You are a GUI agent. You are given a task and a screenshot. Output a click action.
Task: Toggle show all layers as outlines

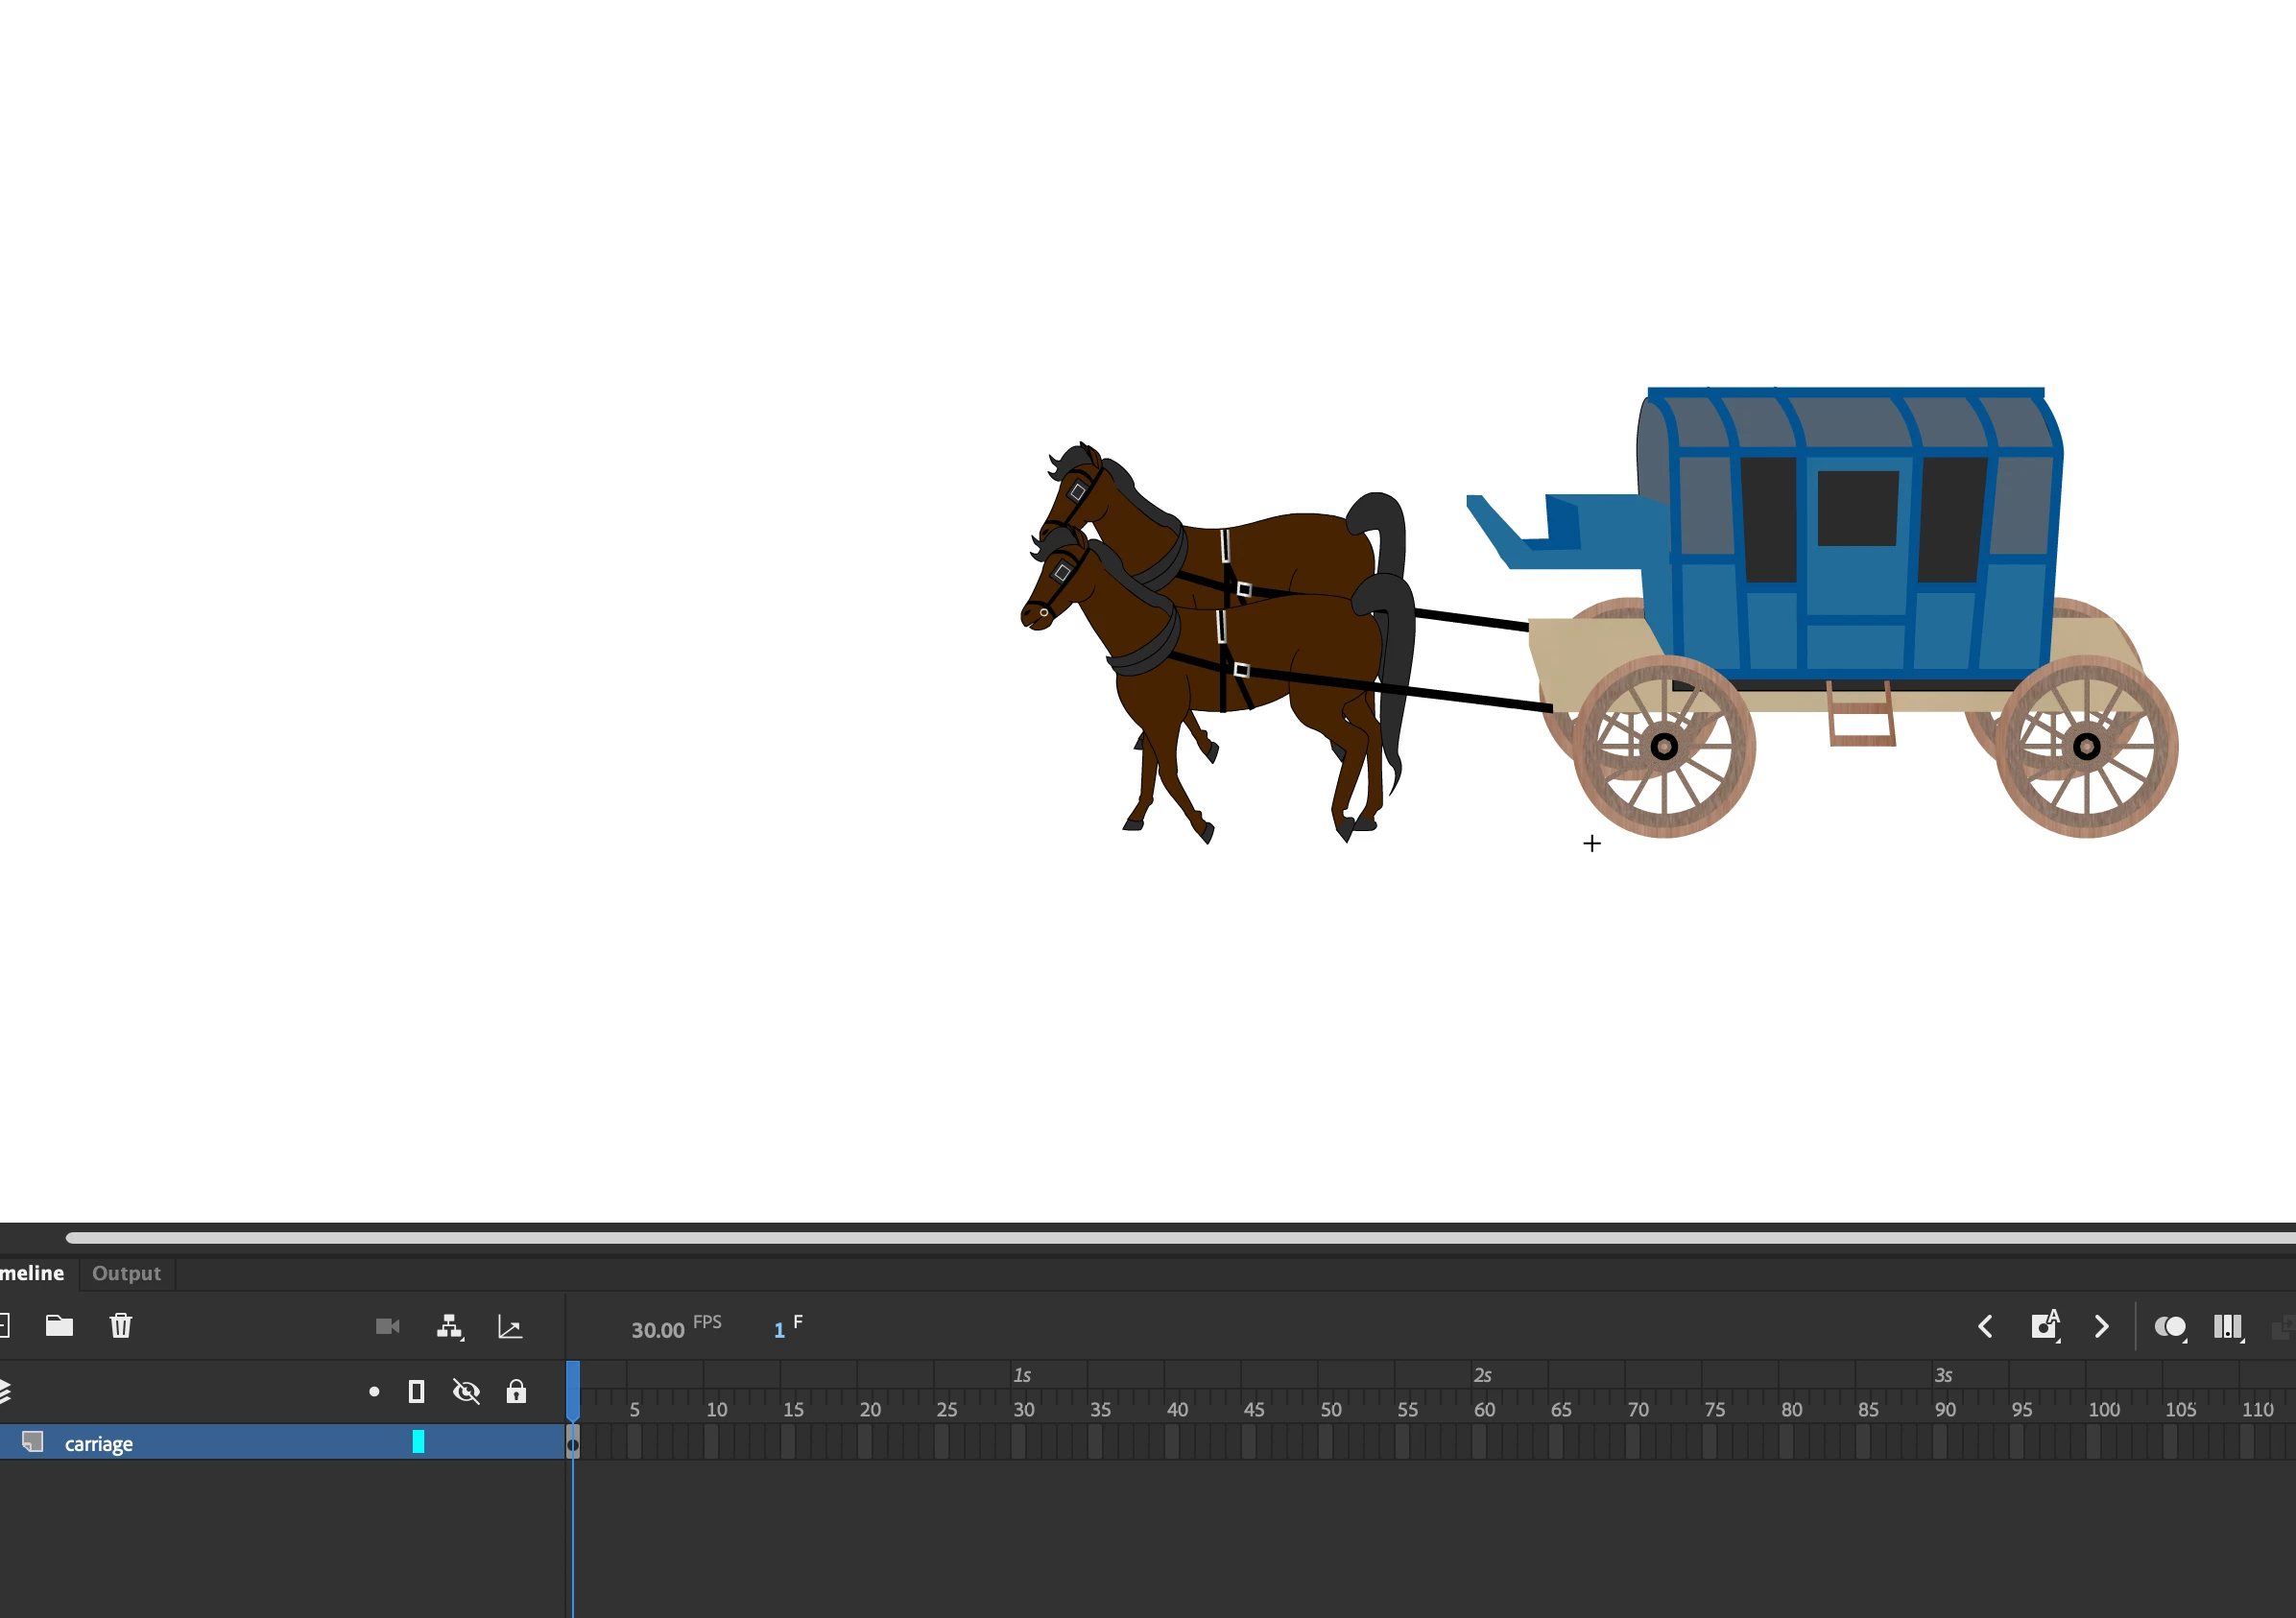[x=417, y=1391]
